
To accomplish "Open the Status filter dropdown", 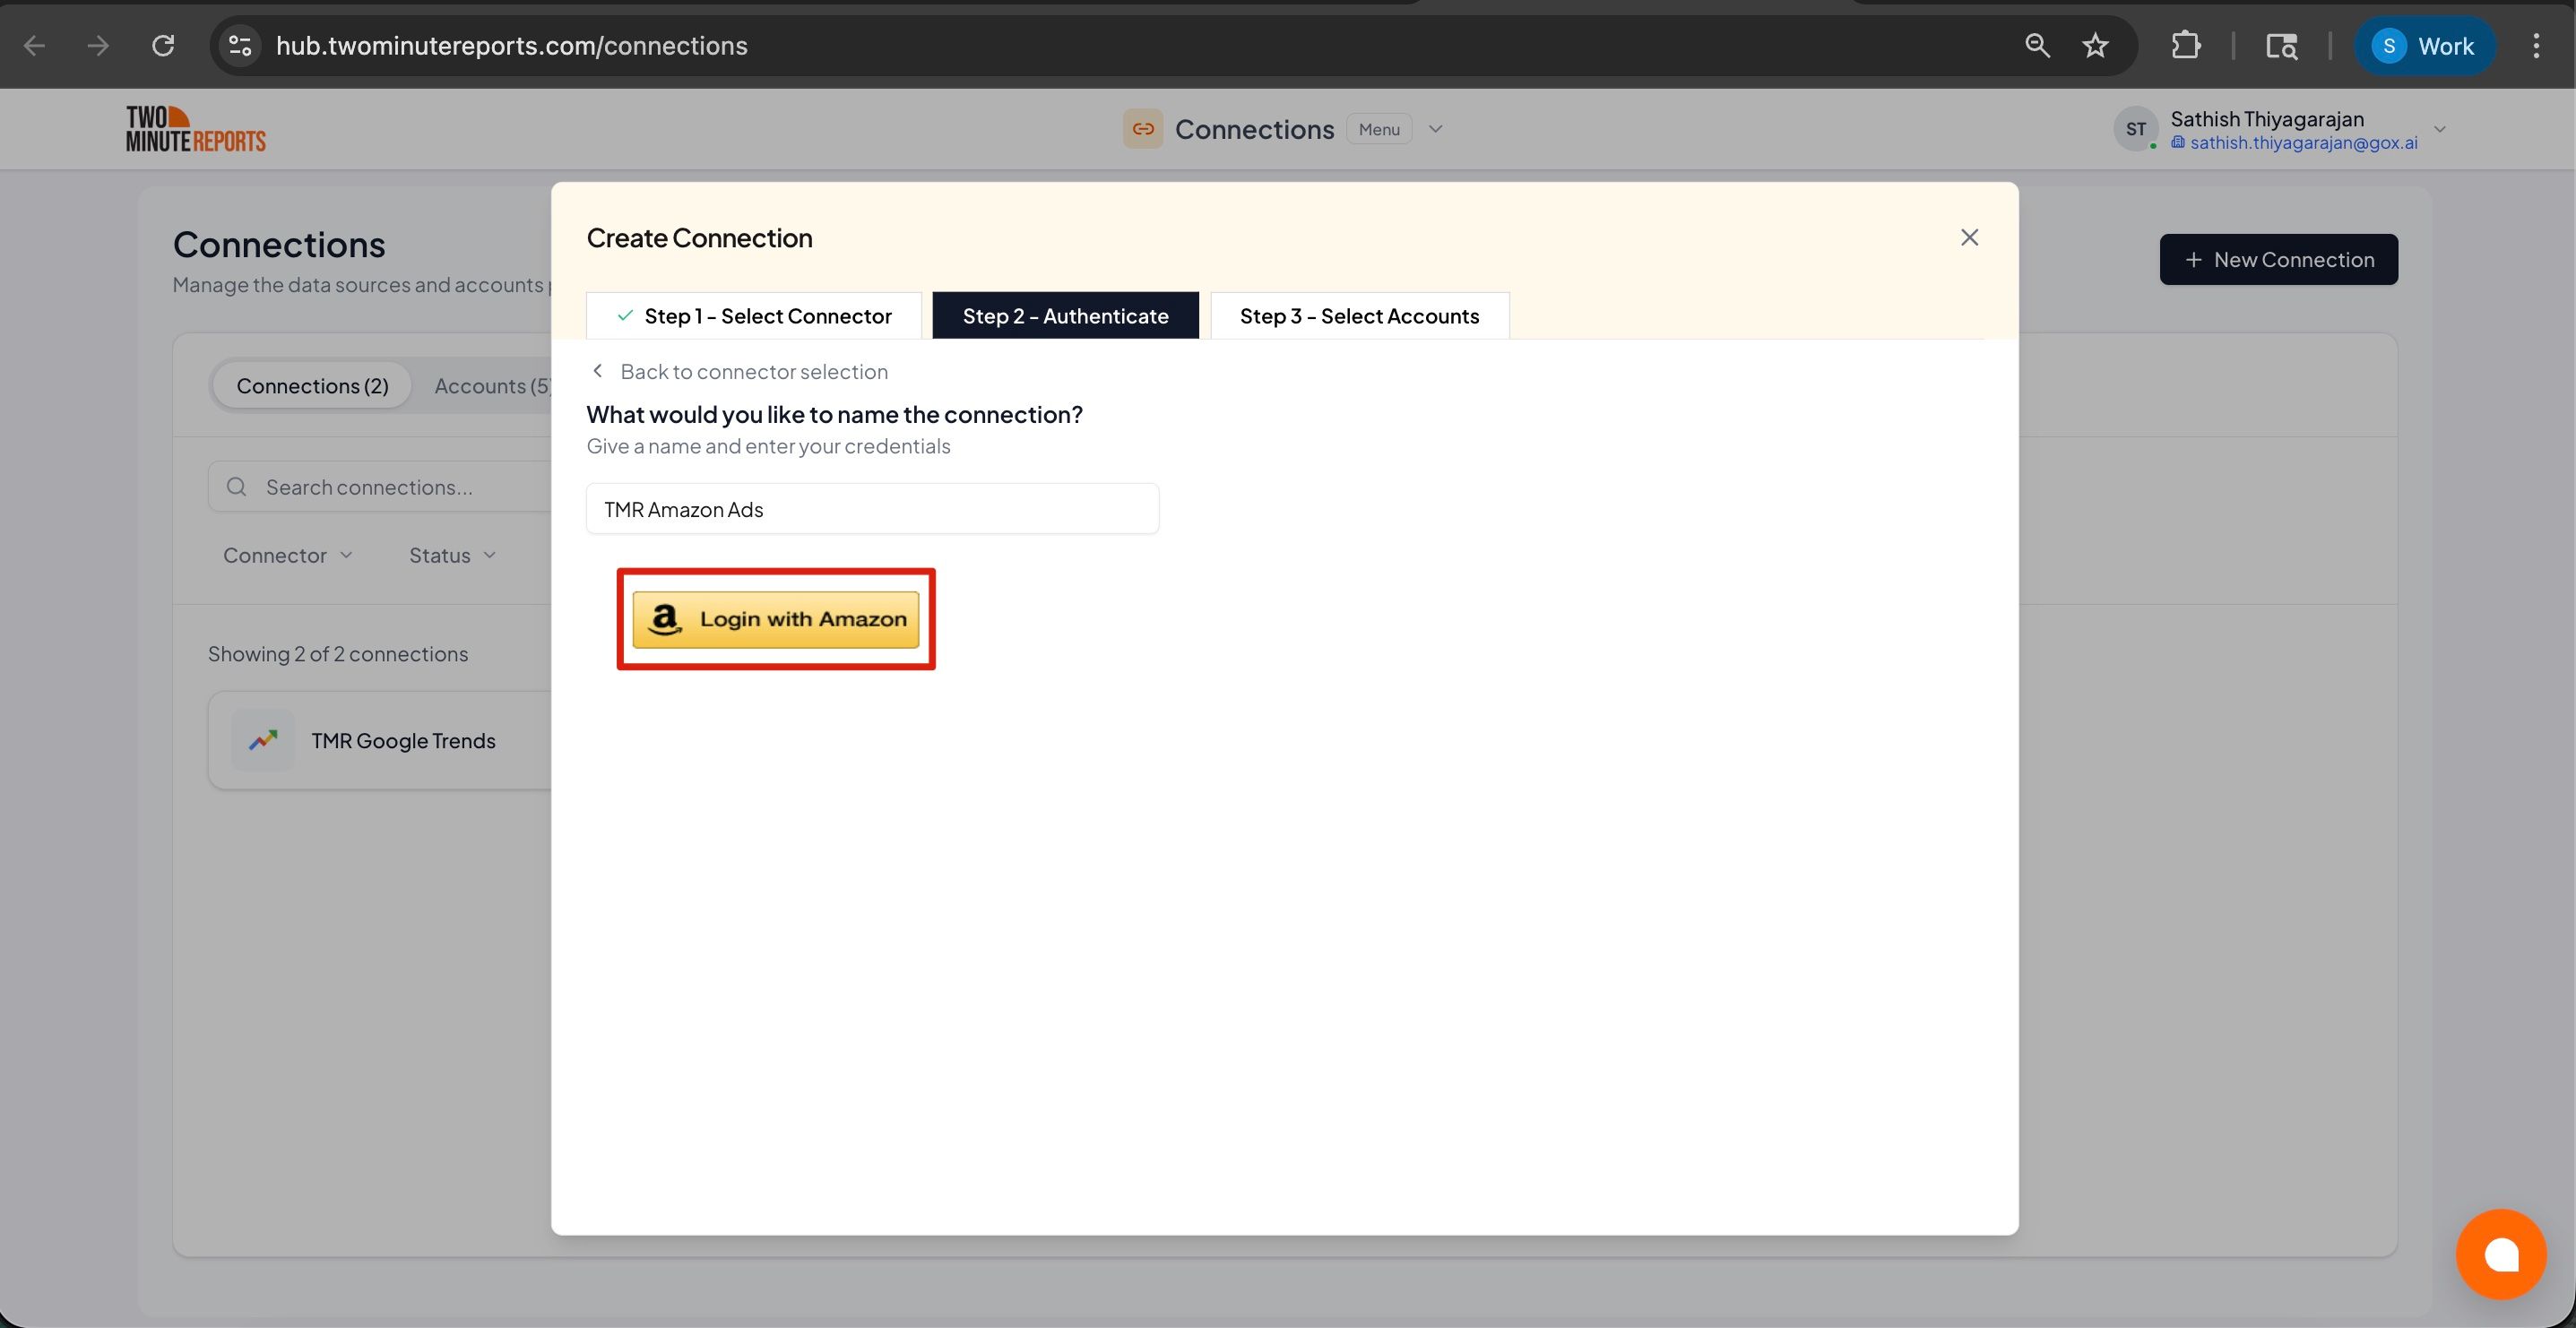I will [450, 555].
